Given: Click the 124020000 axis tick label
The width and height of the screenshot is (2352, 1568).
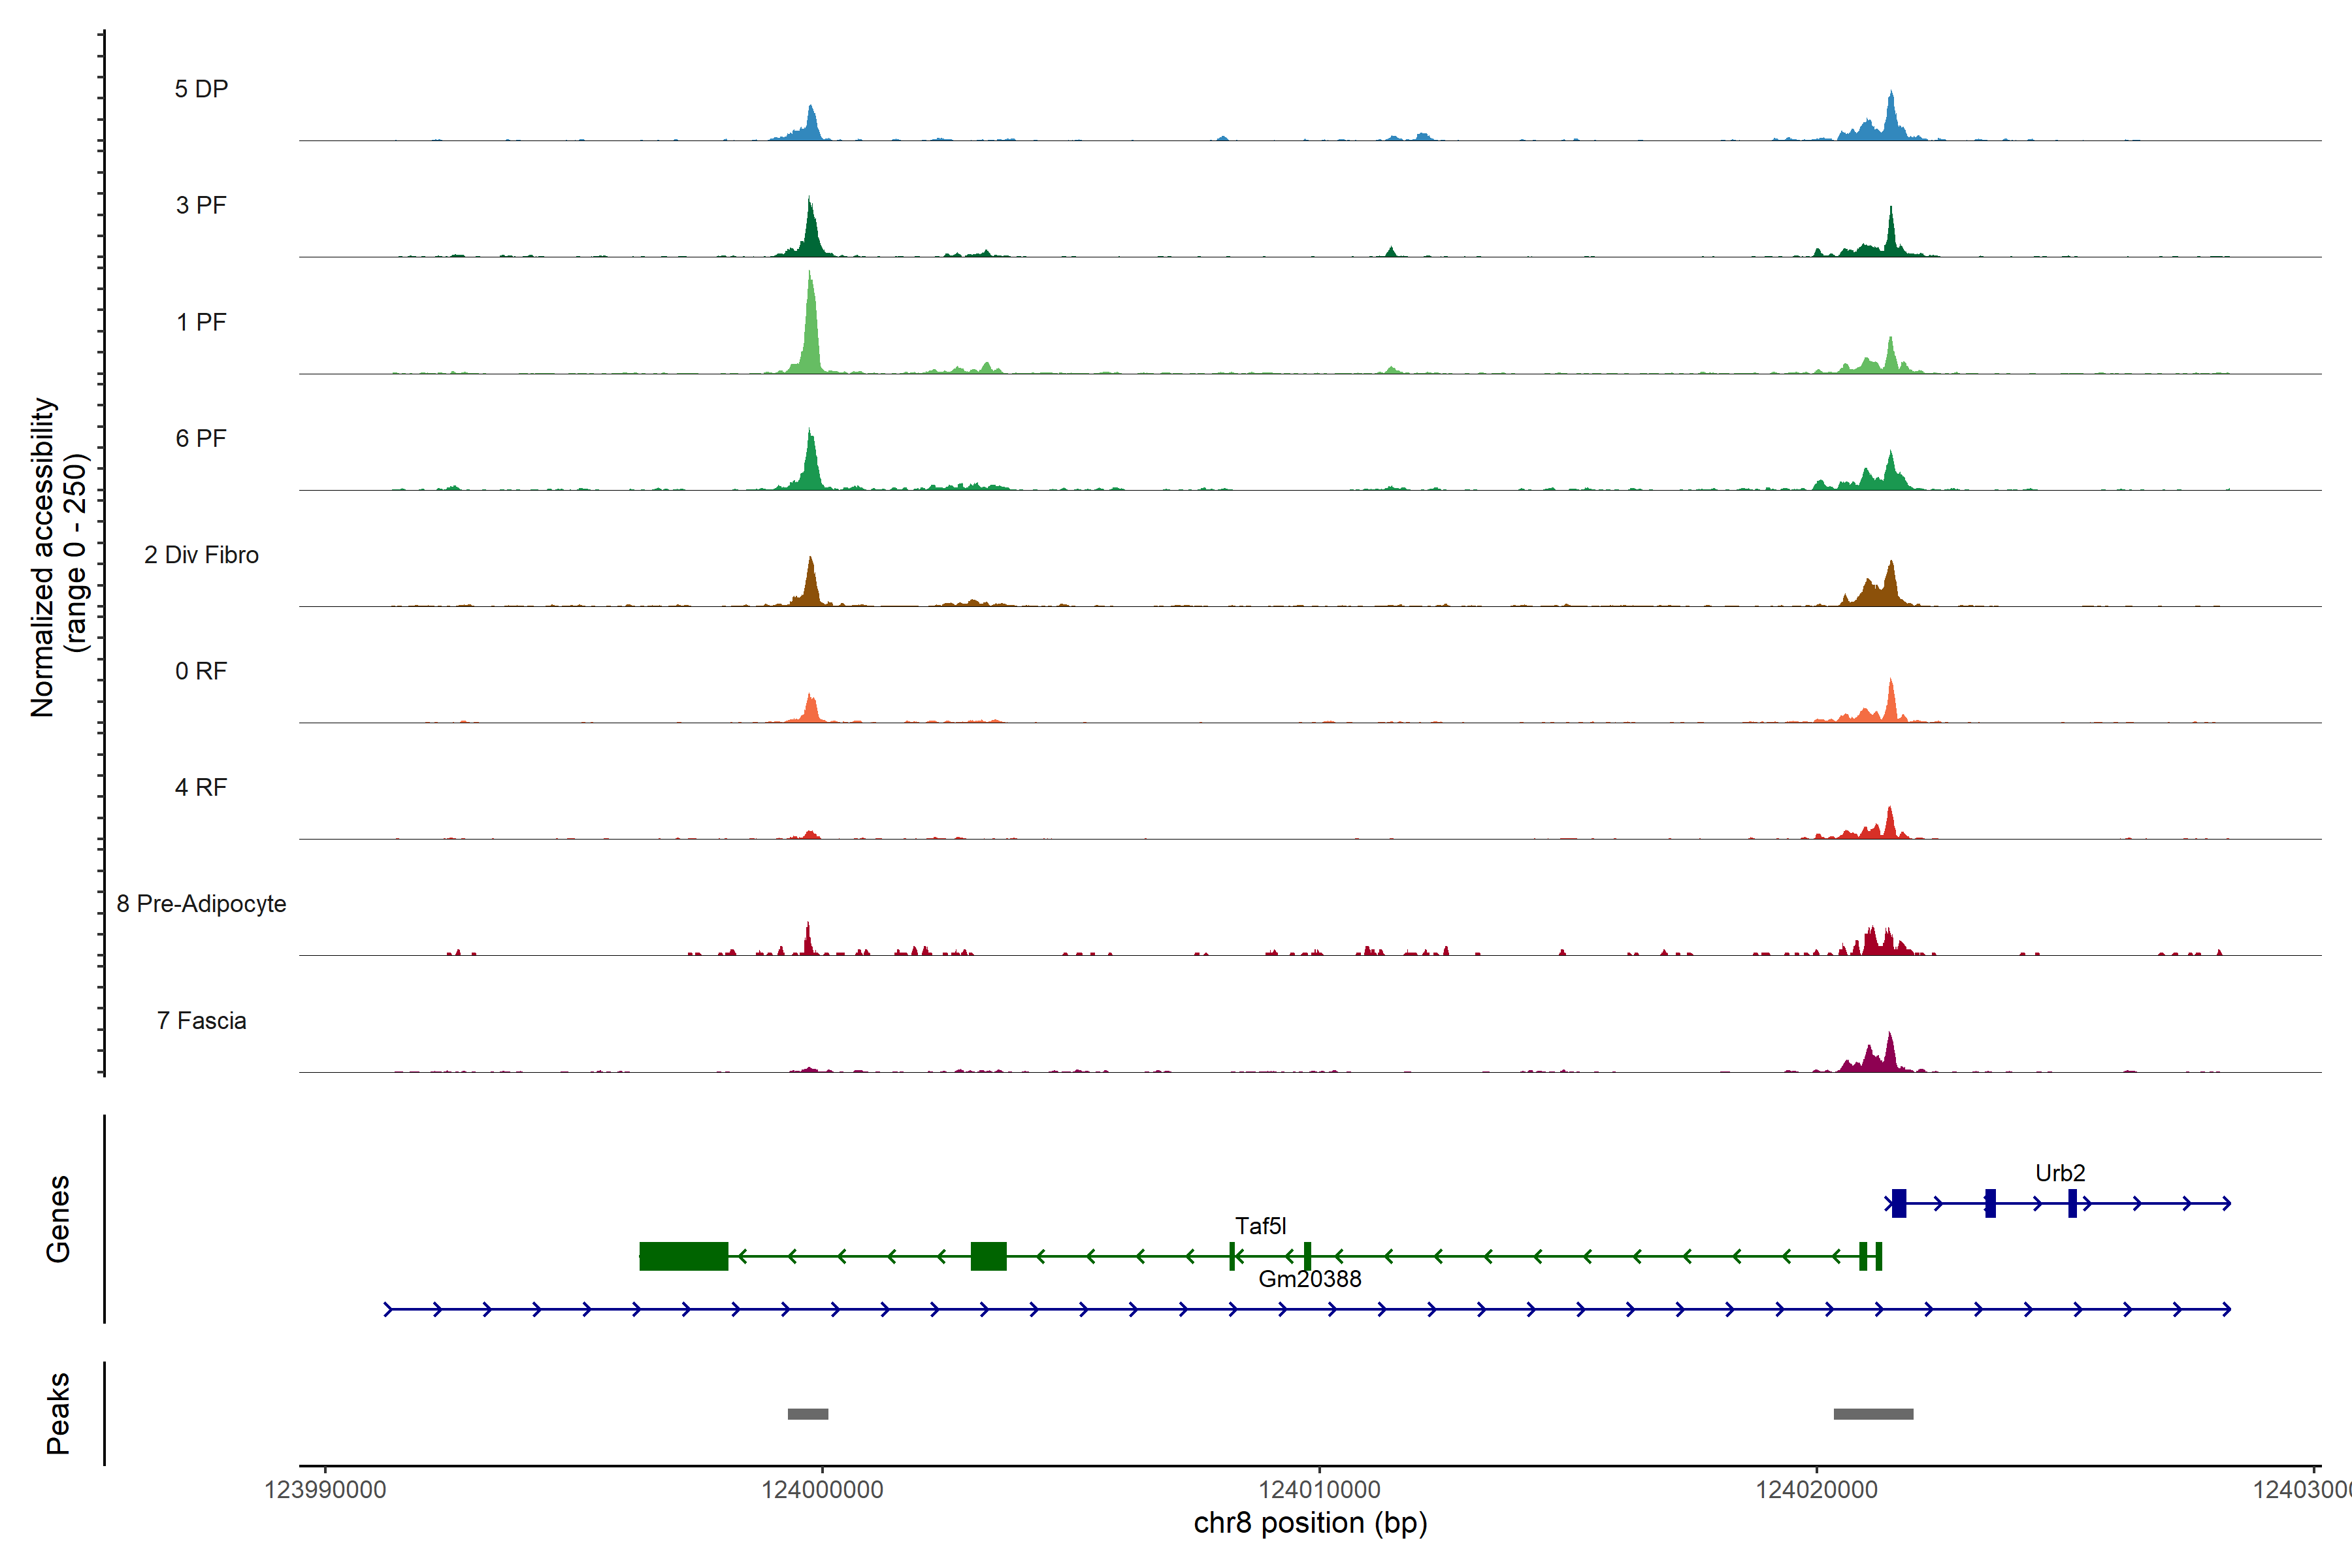Looking at the screenshot, I should point(1816,1490).
